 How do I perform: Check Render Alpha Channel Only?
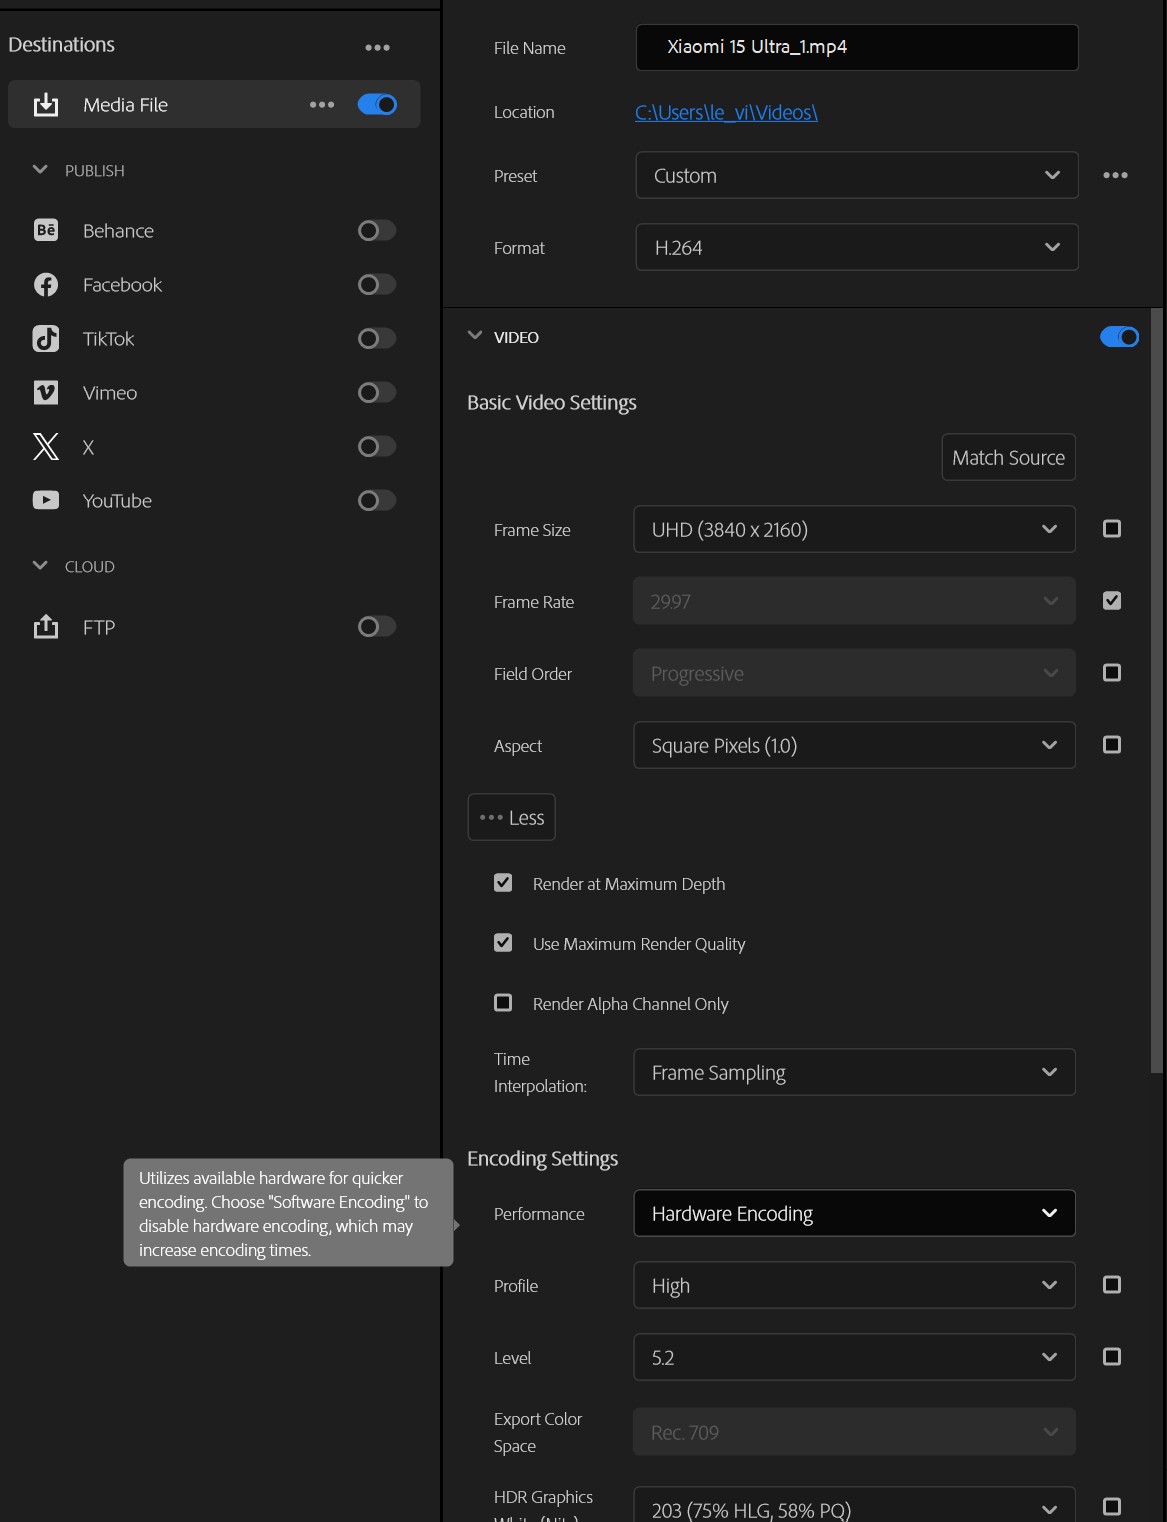[503, 1002]
